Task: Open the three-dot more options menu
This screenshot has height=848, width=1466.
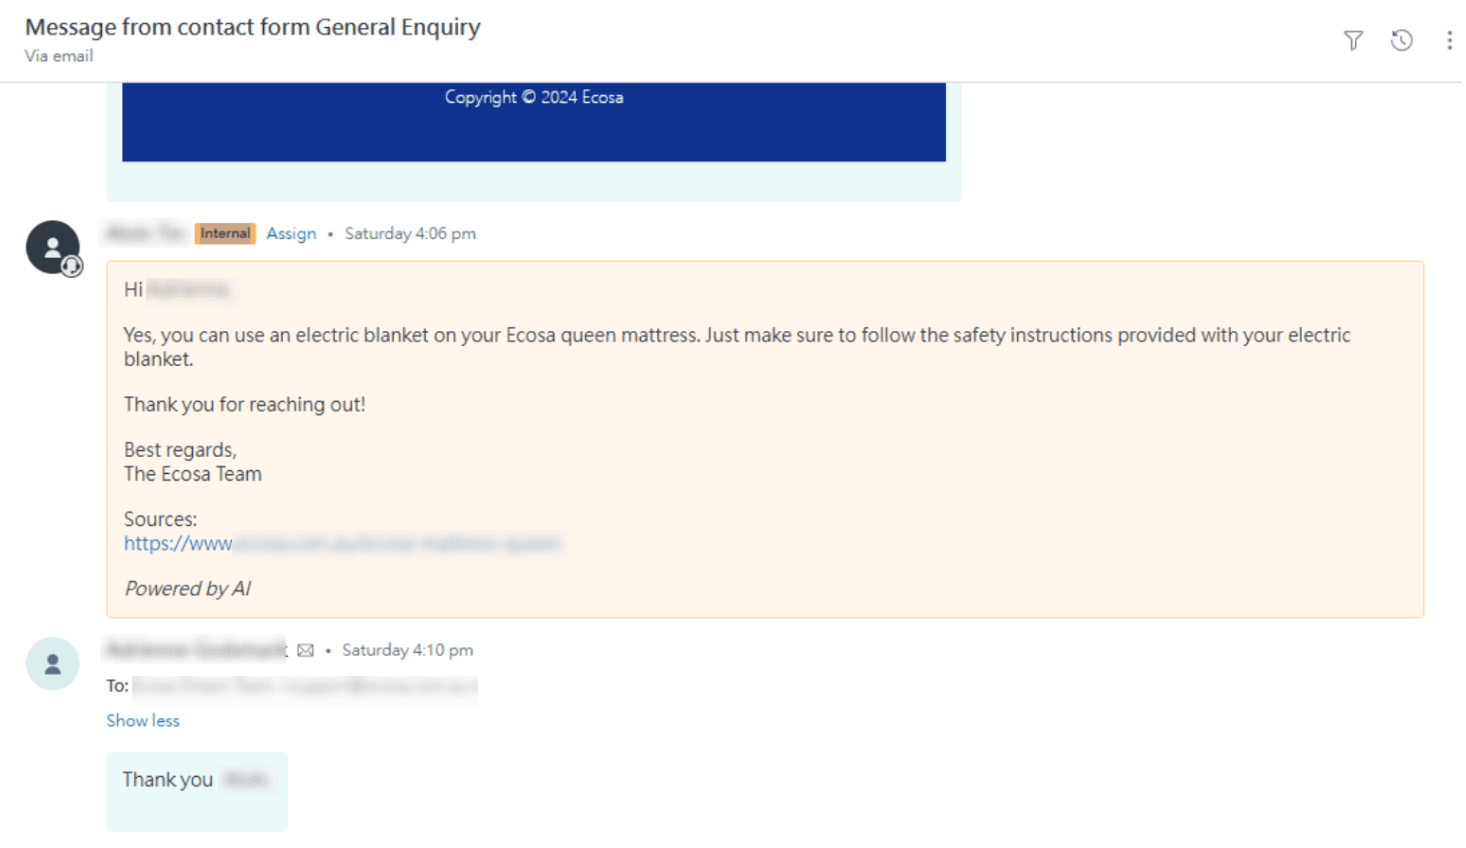Action: (x=1449, y=41)
